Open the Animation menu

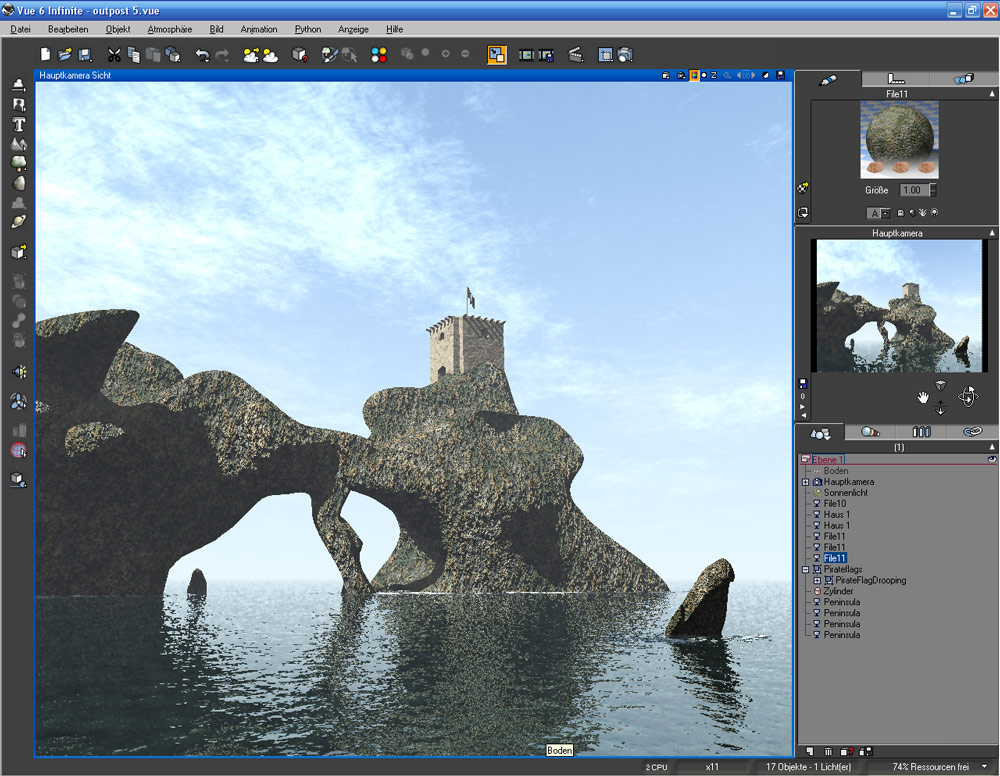click(259, 29)
